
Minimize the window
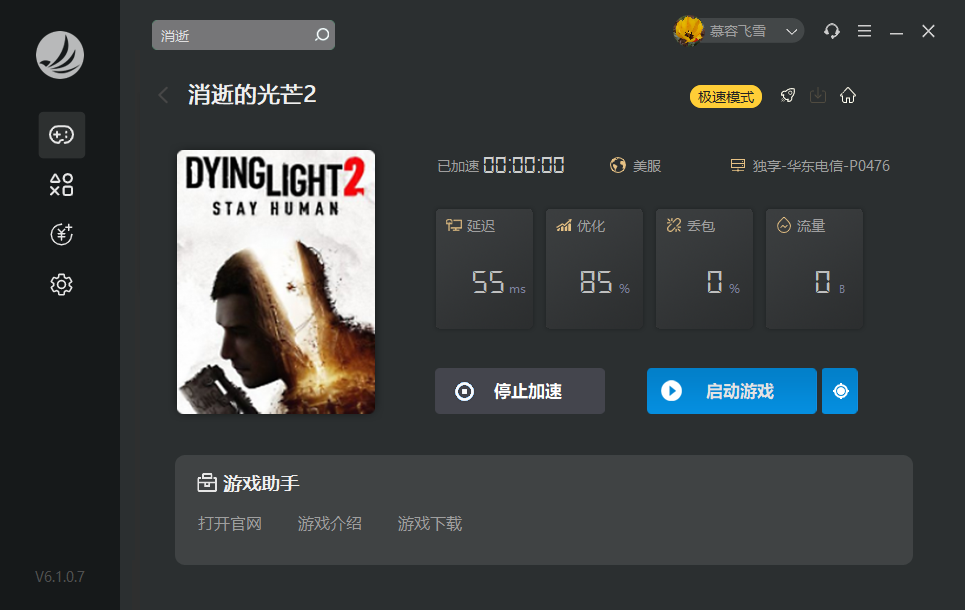(896, 31)
